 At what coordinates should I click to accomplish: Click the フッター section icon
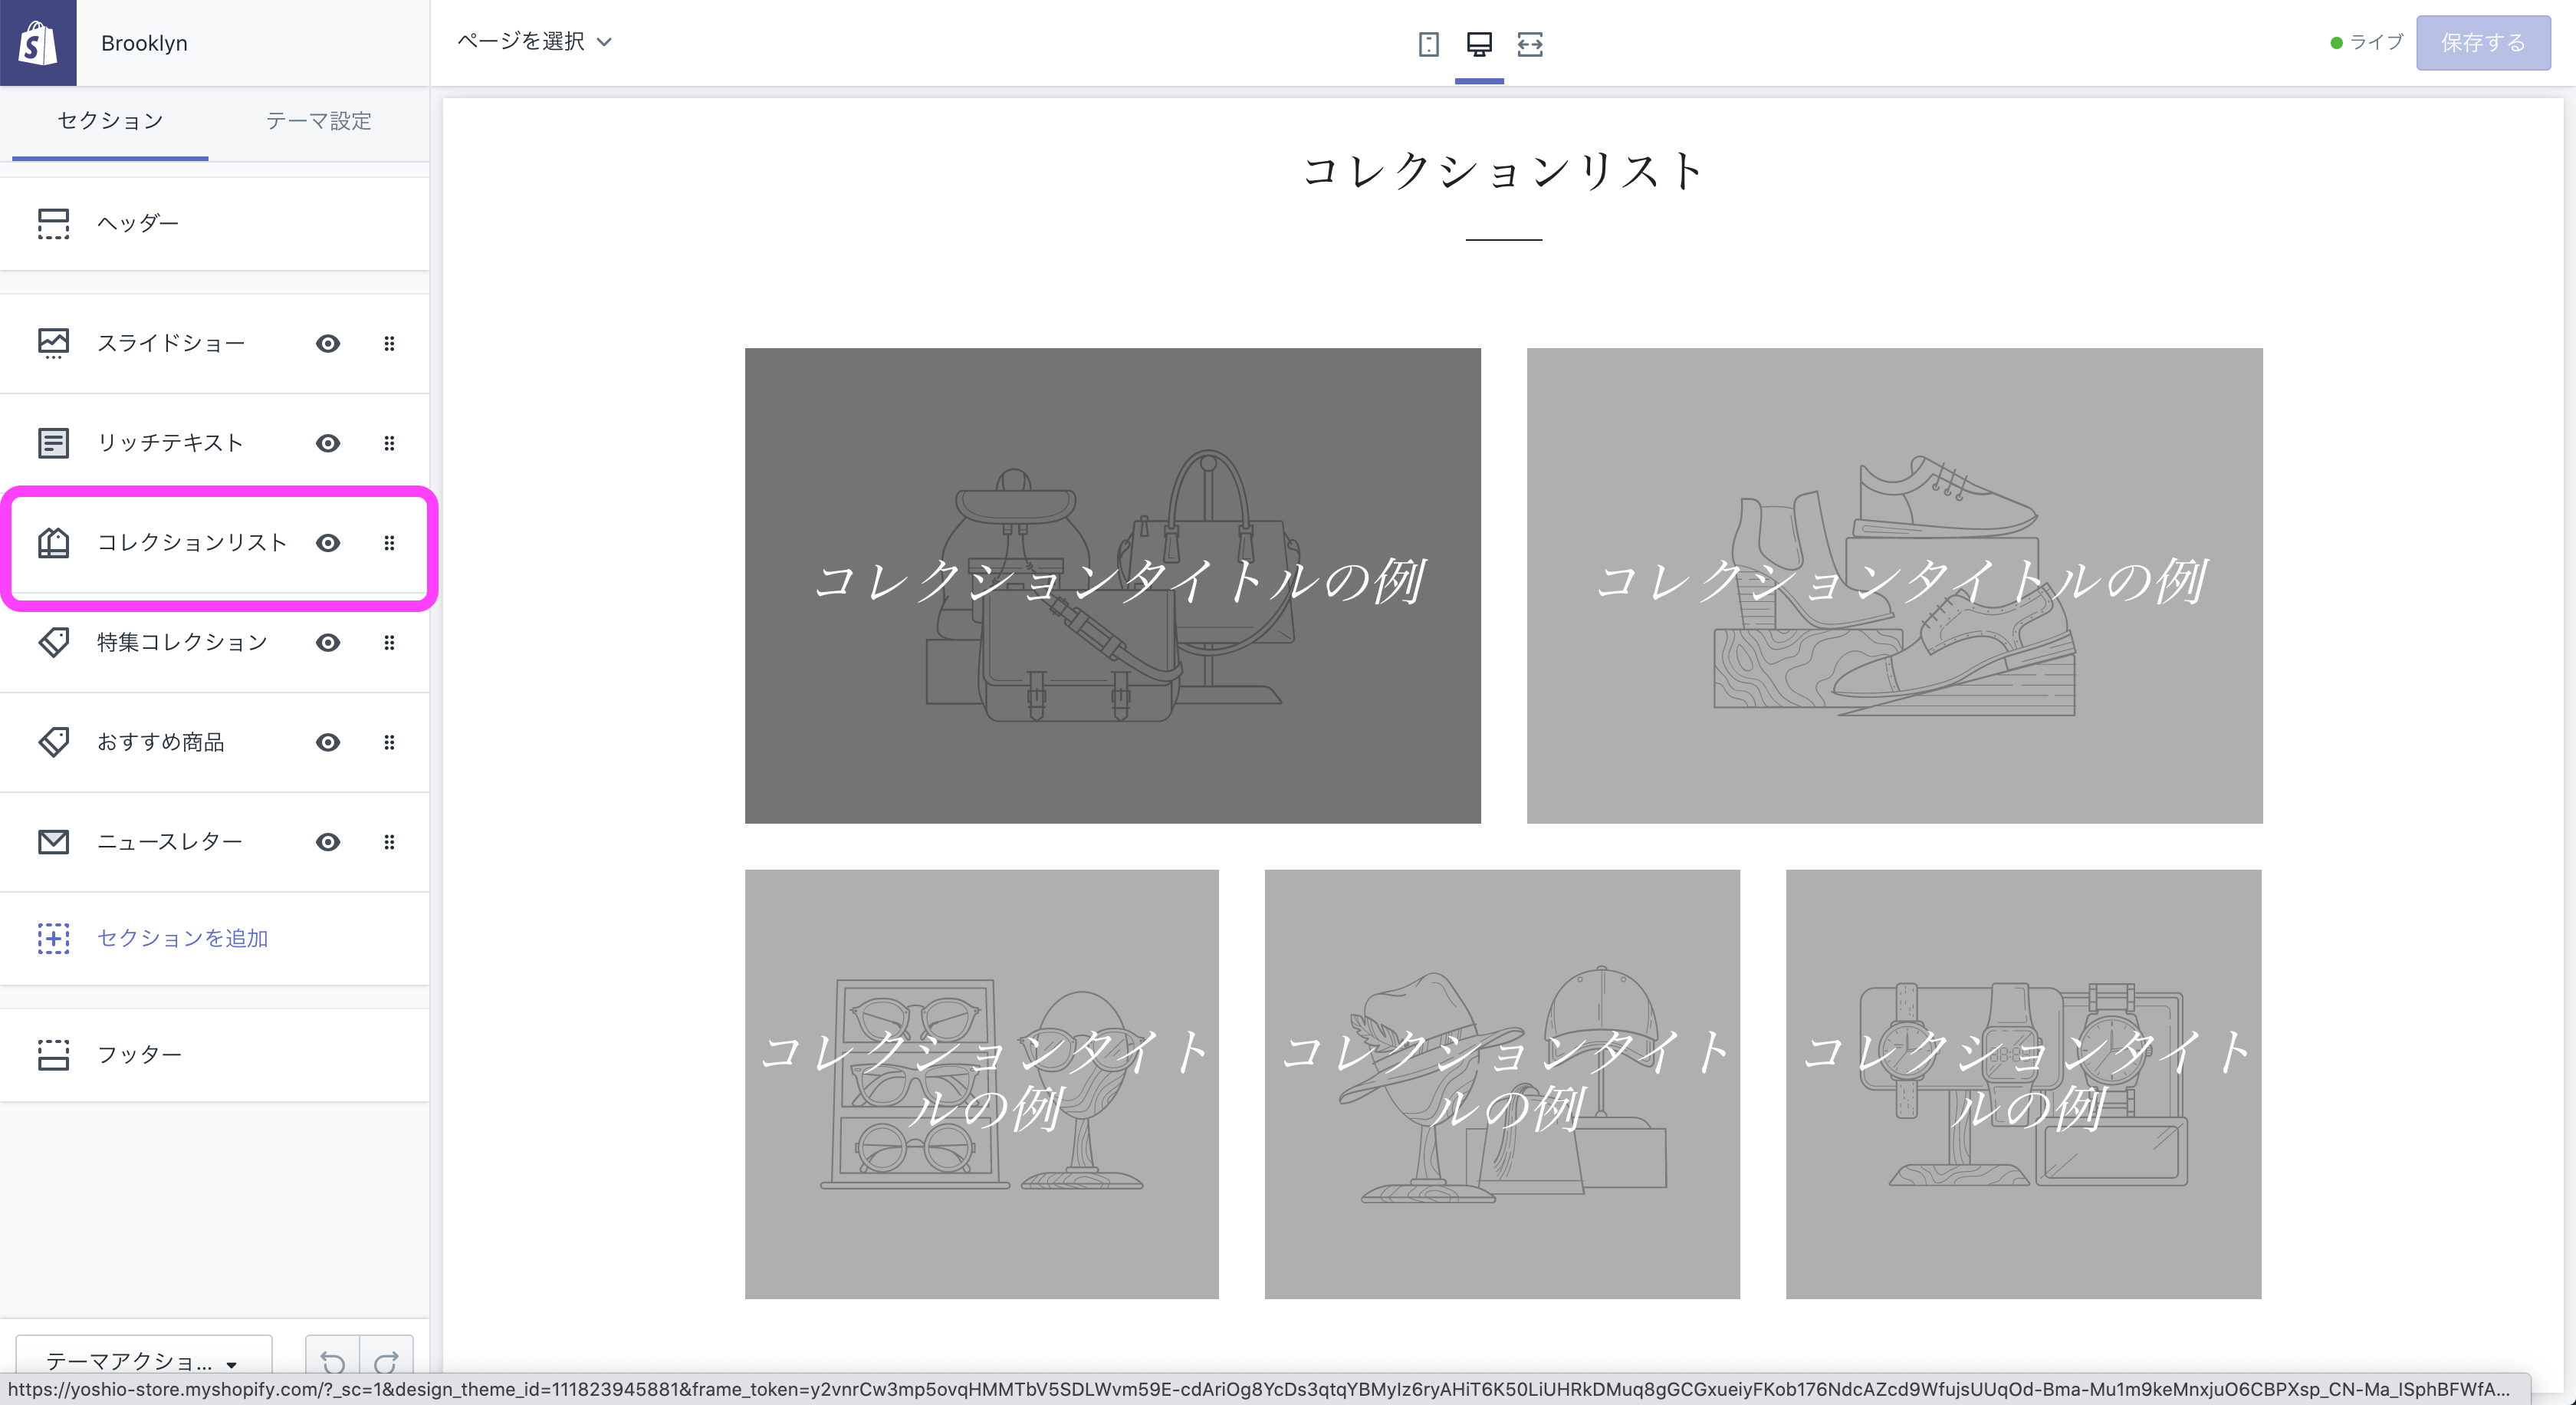tap(54, 1054)
